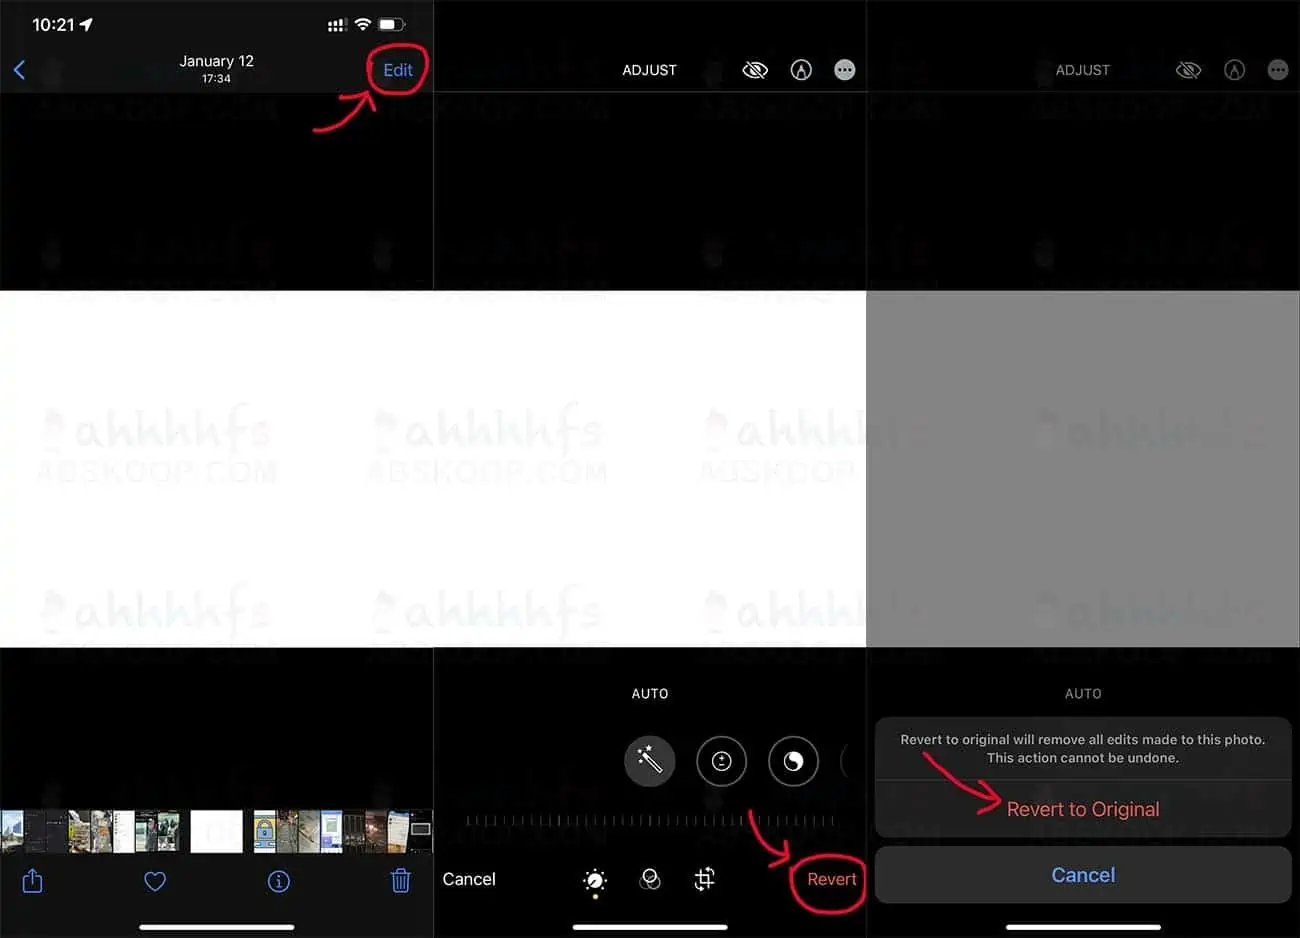The image size is (1300, 938).
Task: Delete the photo using the trash icon
Action: 400,880
